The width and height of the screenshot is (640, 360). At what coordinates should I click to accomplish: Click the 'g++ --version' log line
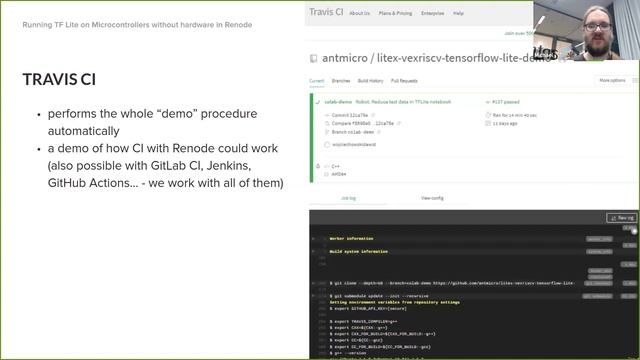tap(348, 353)
